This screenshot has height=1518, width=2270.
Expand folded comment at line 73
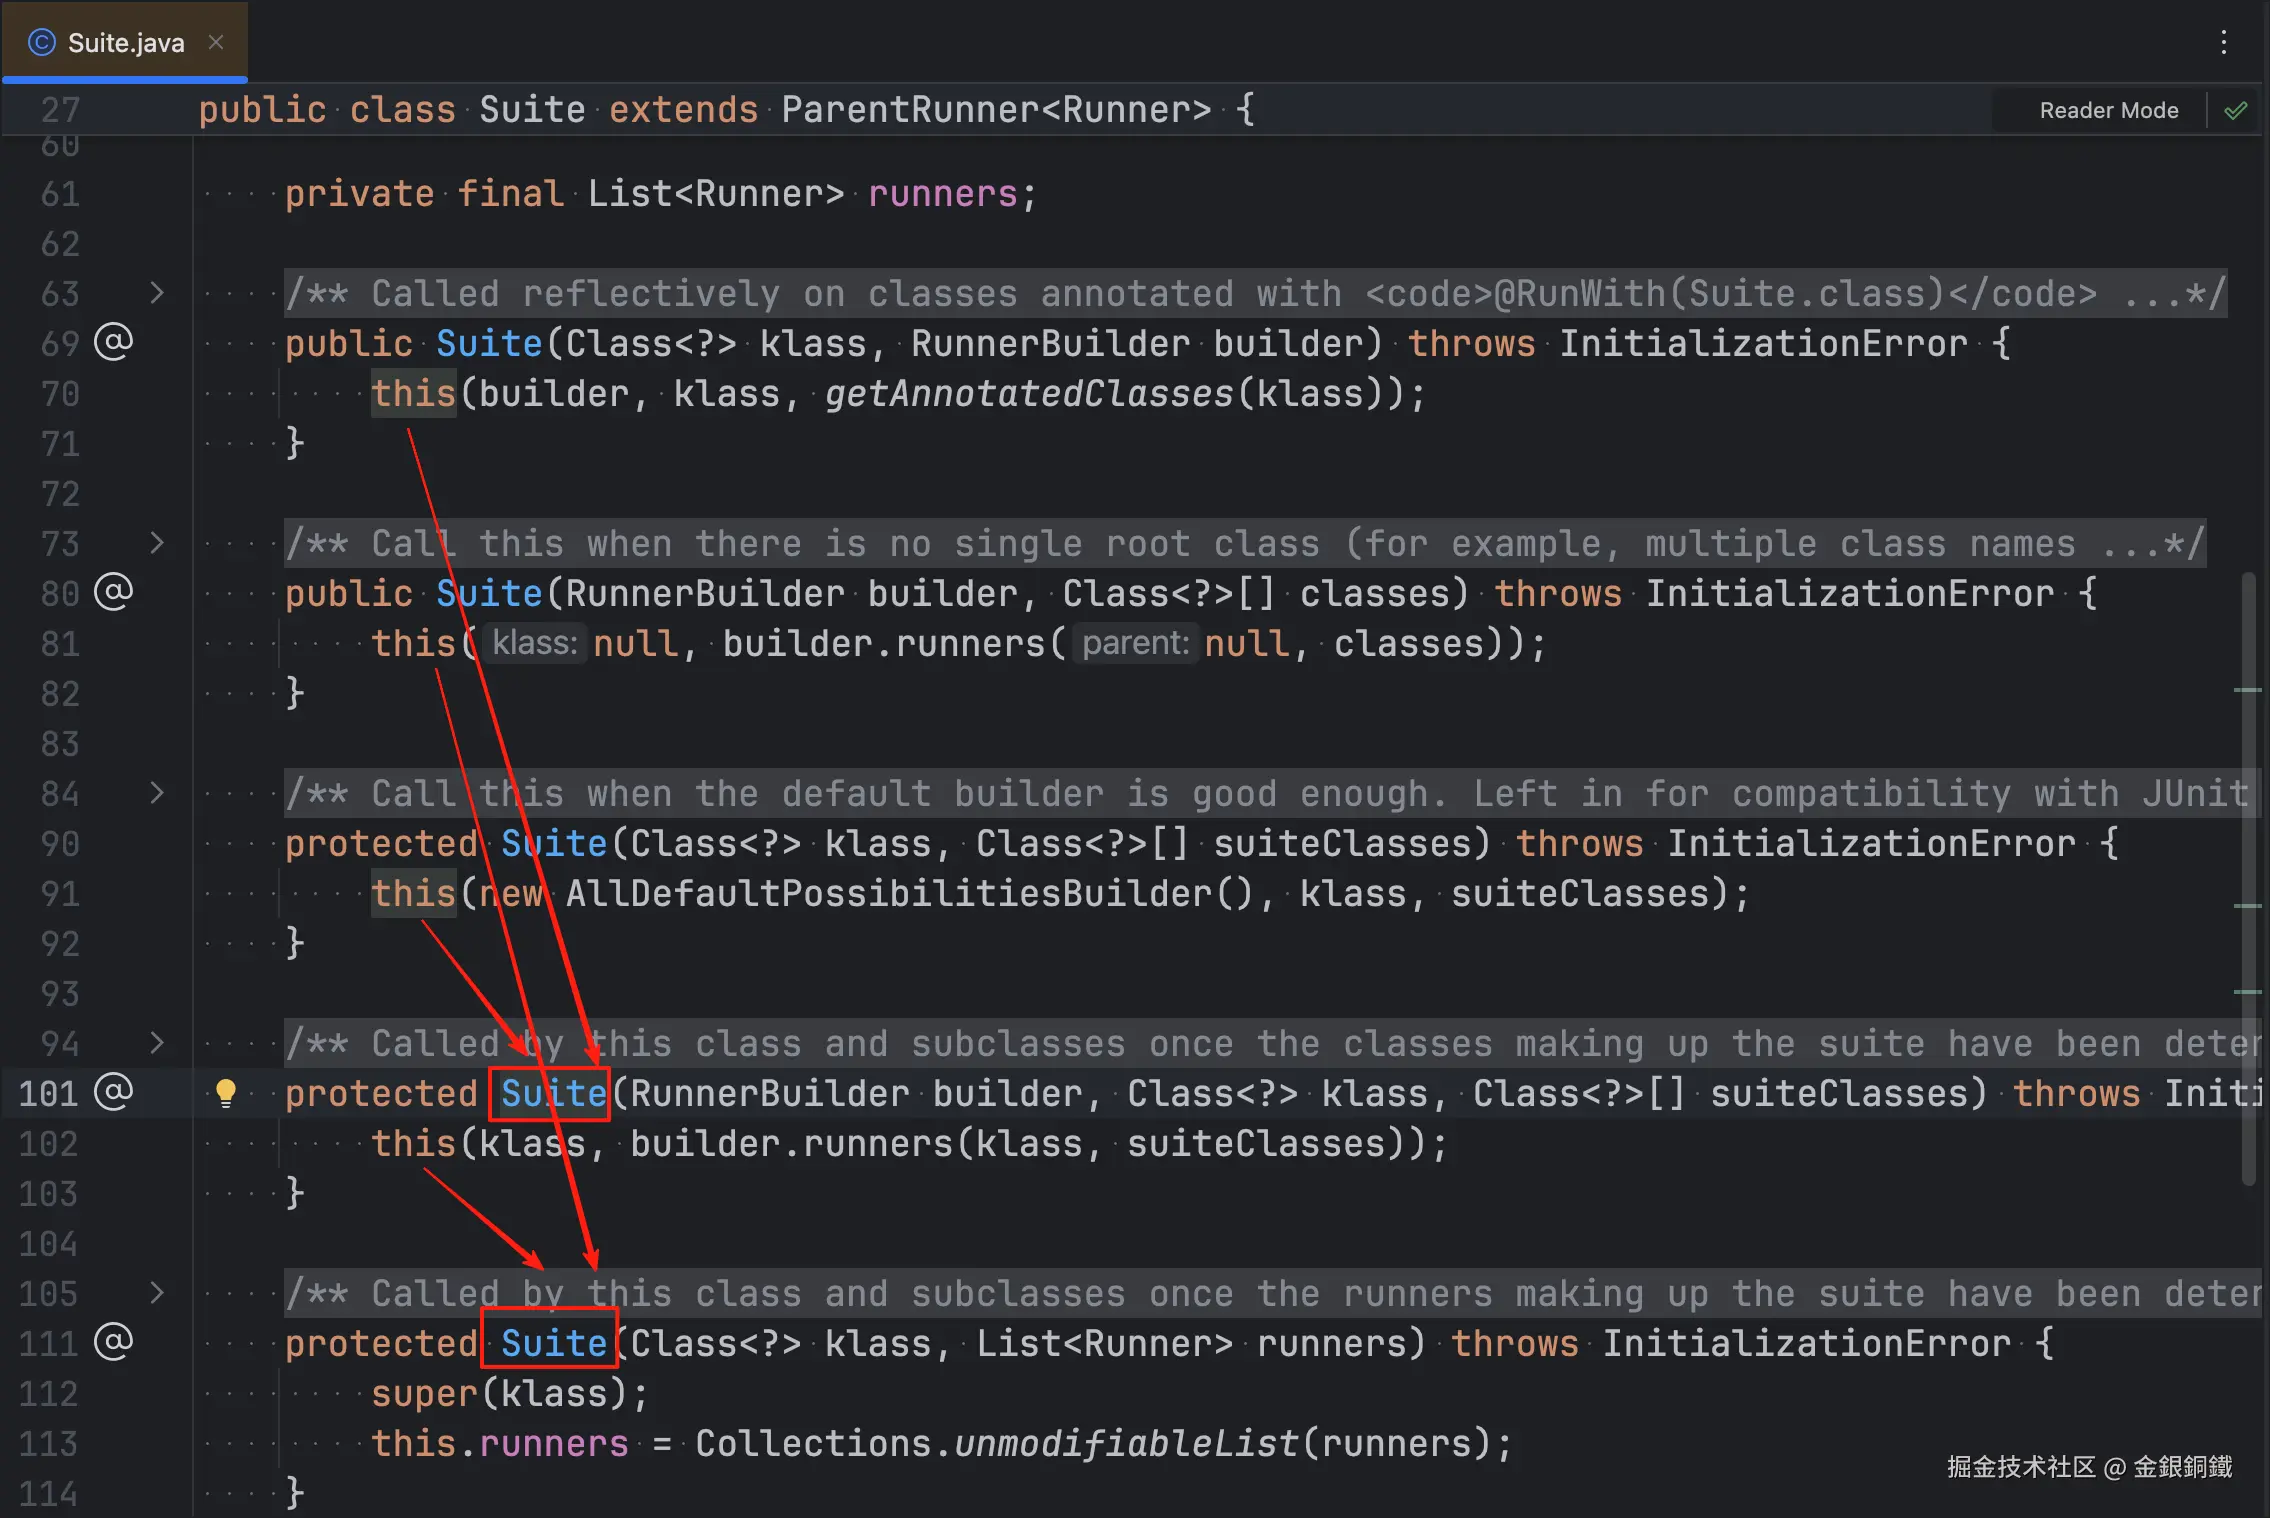tap(157, 543)
